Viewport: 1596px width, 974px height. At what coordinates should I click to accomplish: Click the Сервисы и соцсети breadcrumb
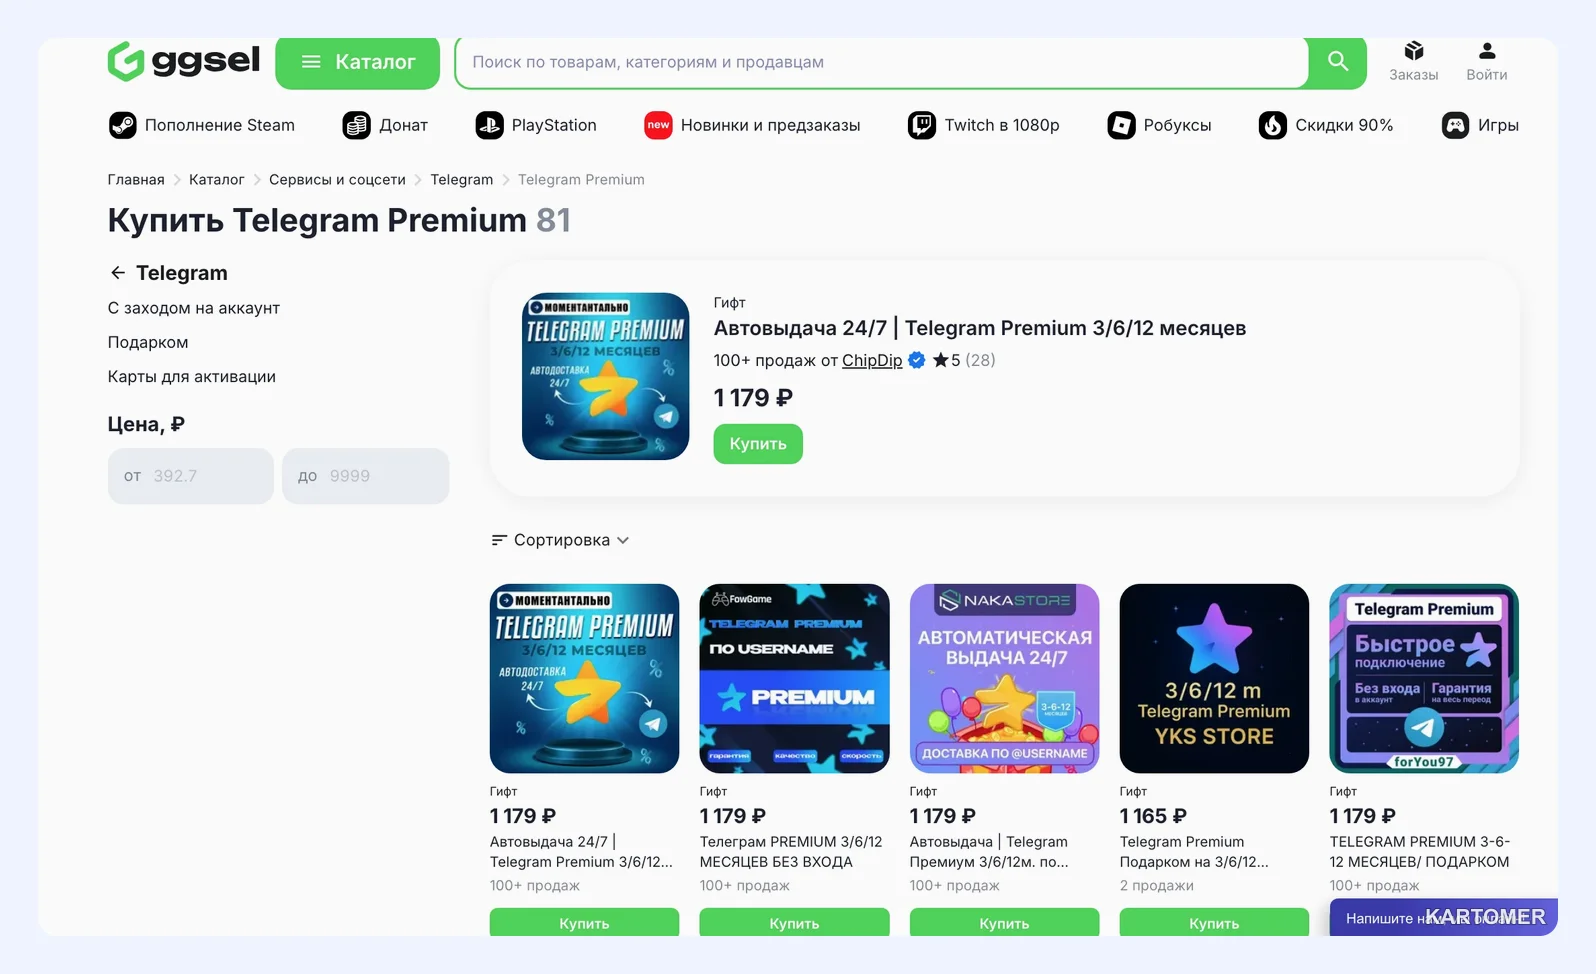coord(337,180)
